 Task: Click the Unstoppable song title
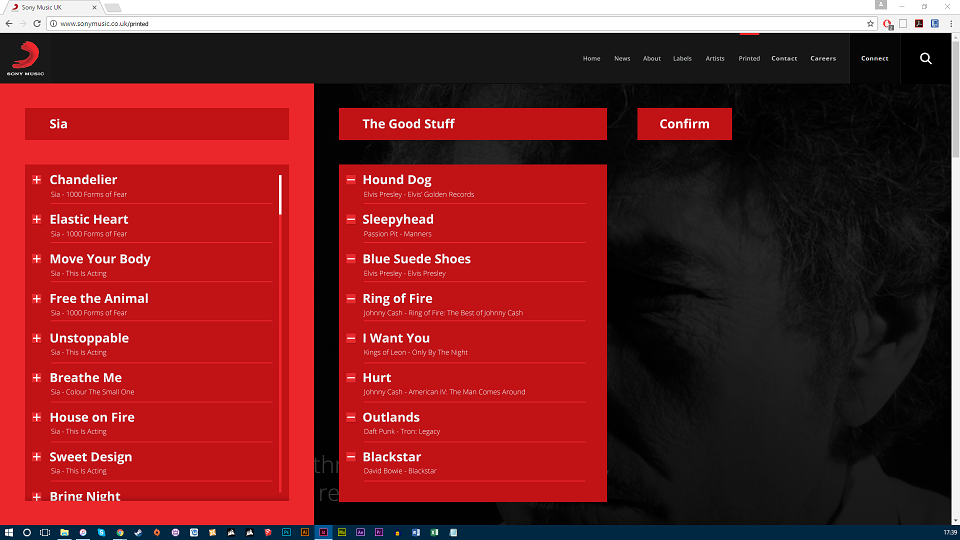[x=89, y=338]
